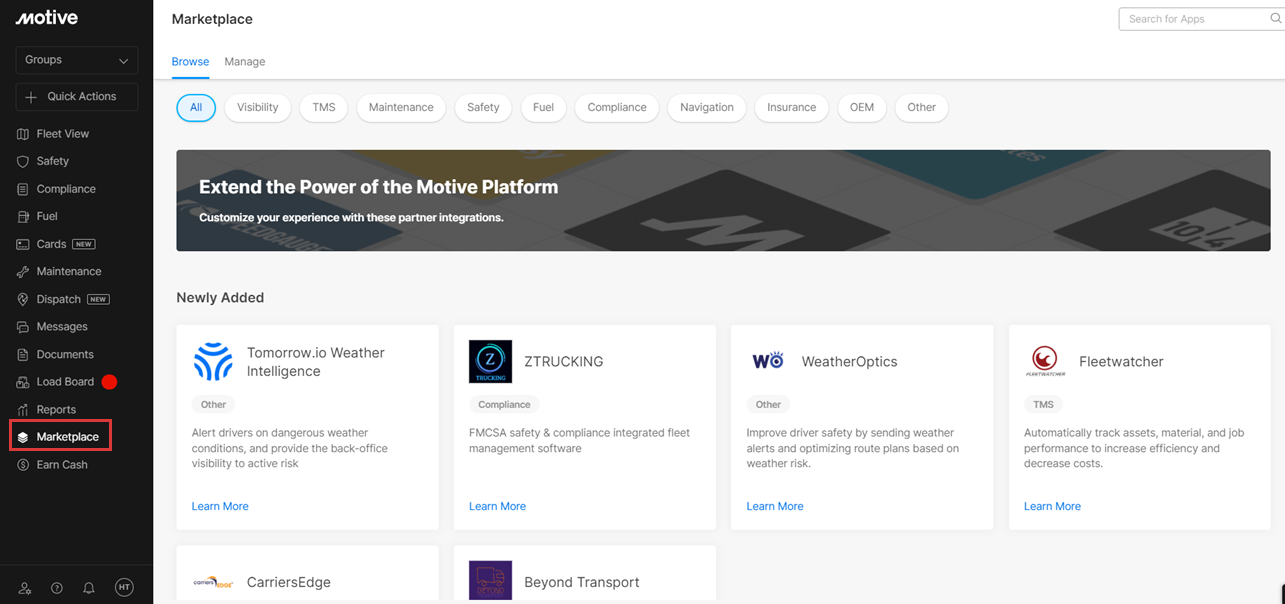Image resolution: width=1285 pixels, height=604 pixels.
Task: Filter apps by Fuel category
Action: [x=544, y=108]
